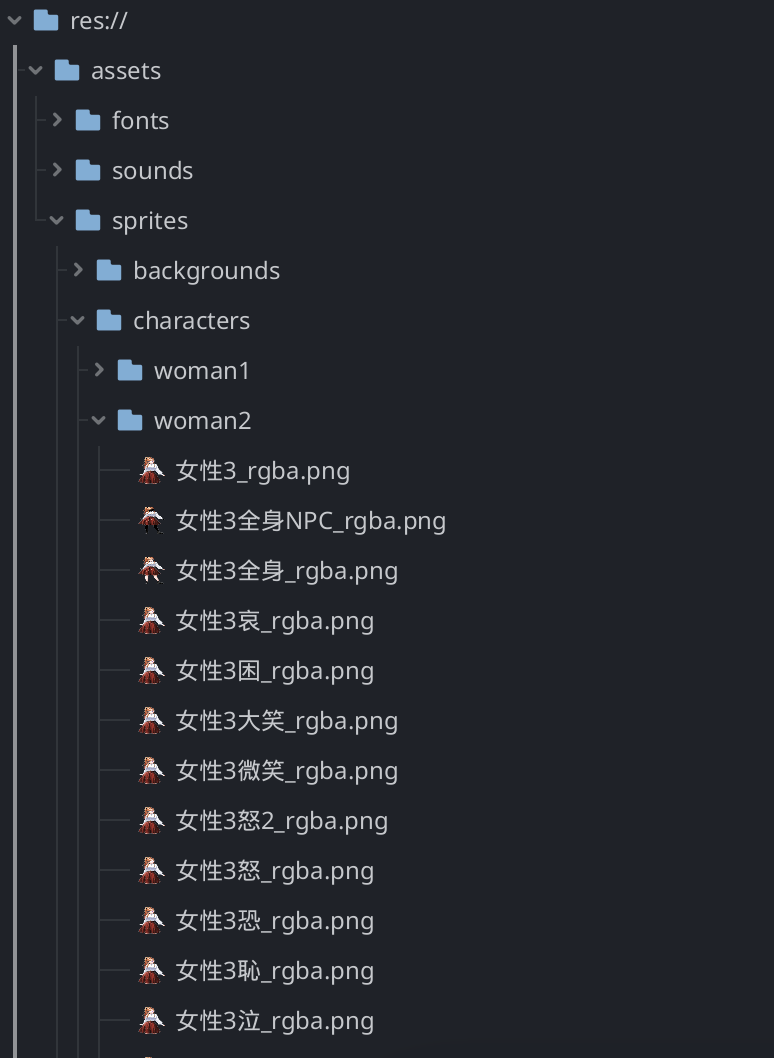Collapse the woman2 folder
The image size is (774, 1058).
click(99, 420)
